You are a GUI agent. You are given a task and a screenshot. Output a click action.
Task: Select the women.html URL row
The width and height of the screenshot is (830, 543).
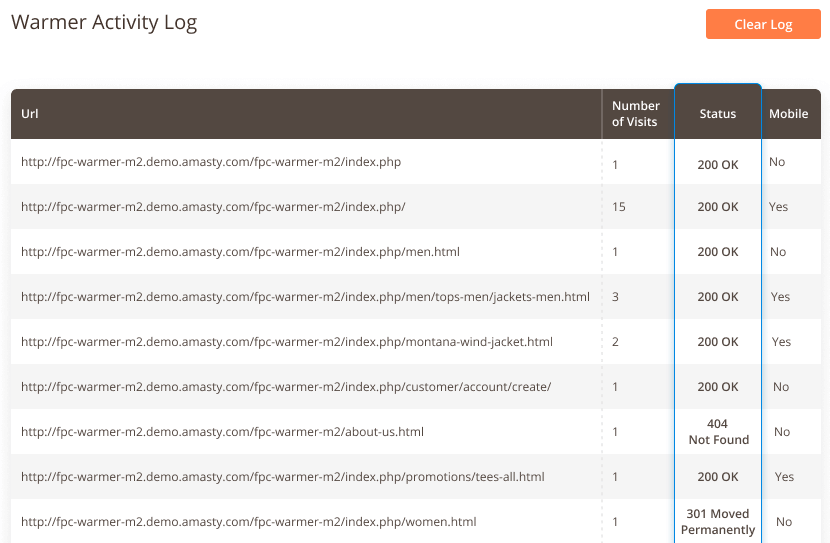[248, 522]
